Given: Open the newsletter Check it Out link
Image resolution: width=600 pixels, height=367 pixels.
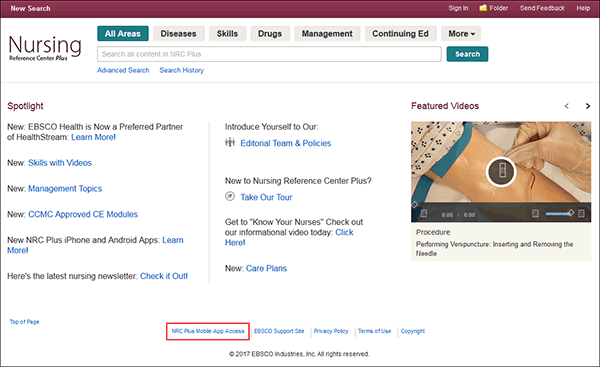Looking at the screenshot, I should [x=164, y=276].
